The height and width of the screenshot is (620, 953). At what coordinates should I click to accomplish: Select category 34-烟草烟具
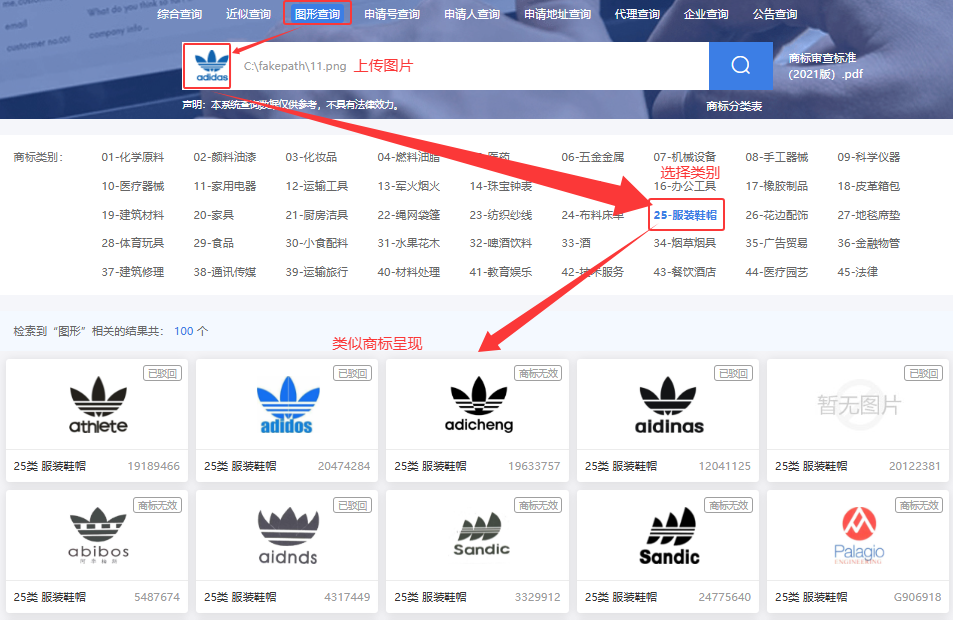pyautogui.click(x=684, y=243)
